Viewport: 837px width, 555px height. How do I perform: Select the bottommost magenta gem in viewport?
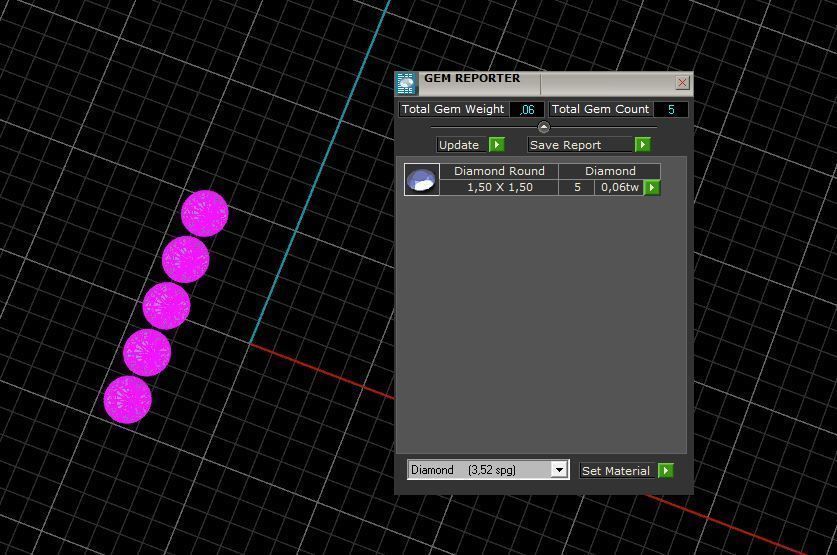coord(128,400)
